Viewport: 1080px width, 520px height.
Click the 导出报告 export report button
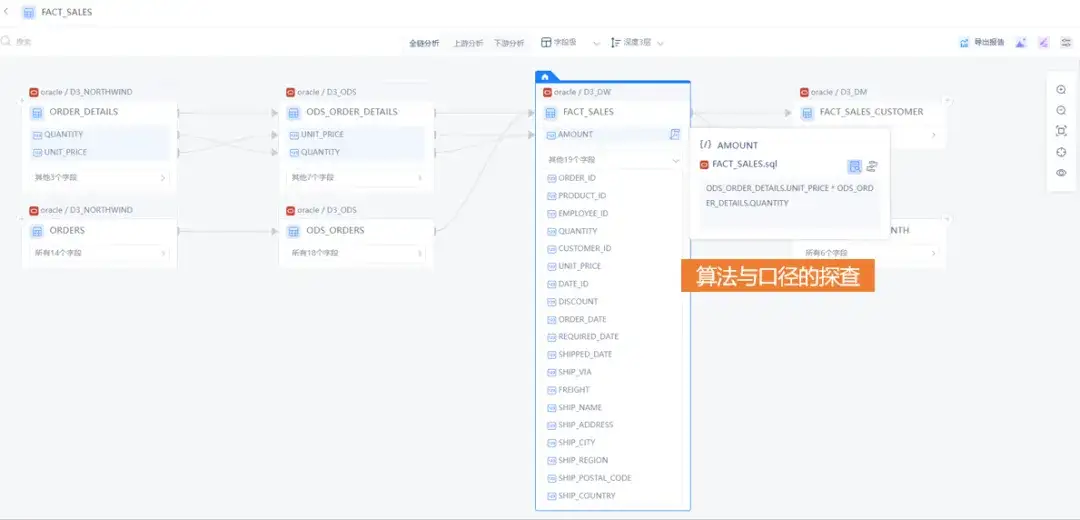(x=982, y=43)
